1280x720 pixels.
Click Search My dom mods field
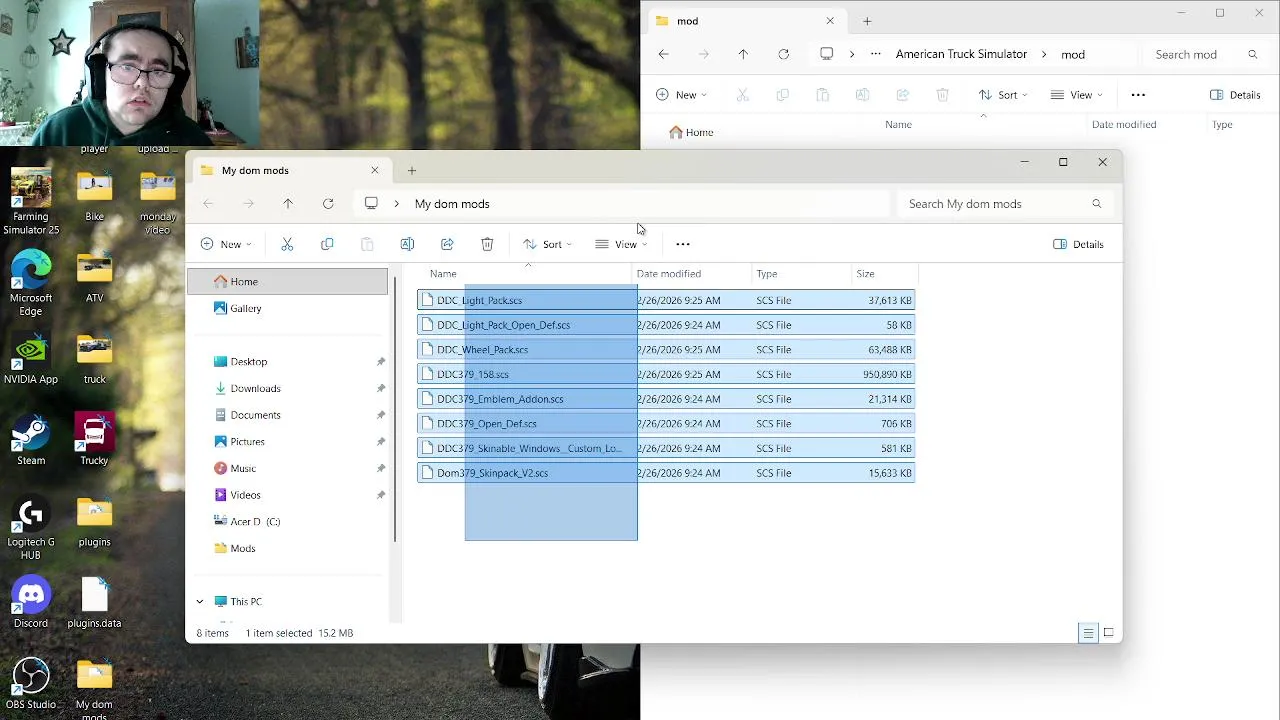tap(1006, 204)
